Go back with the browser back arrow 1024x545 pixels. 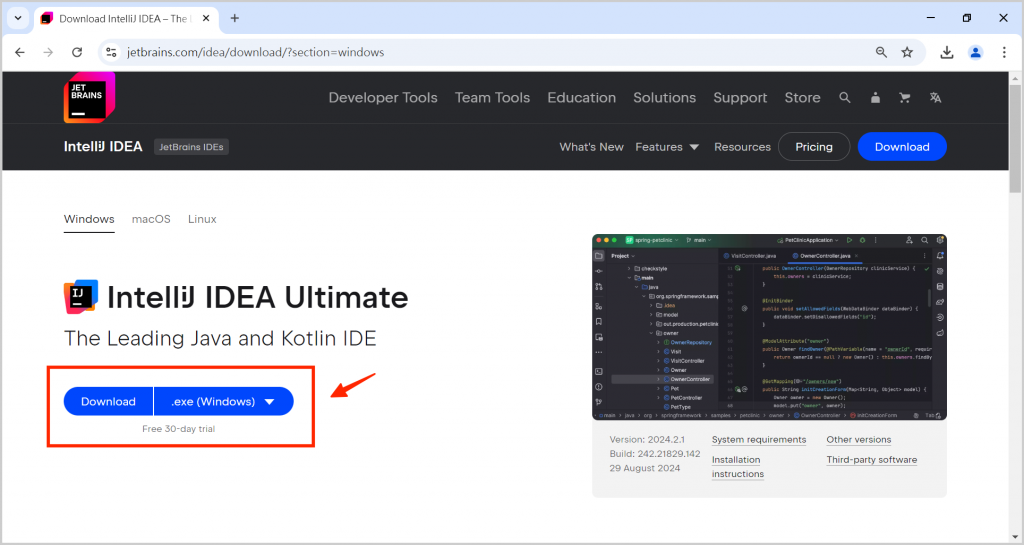(x=20, y=52)
